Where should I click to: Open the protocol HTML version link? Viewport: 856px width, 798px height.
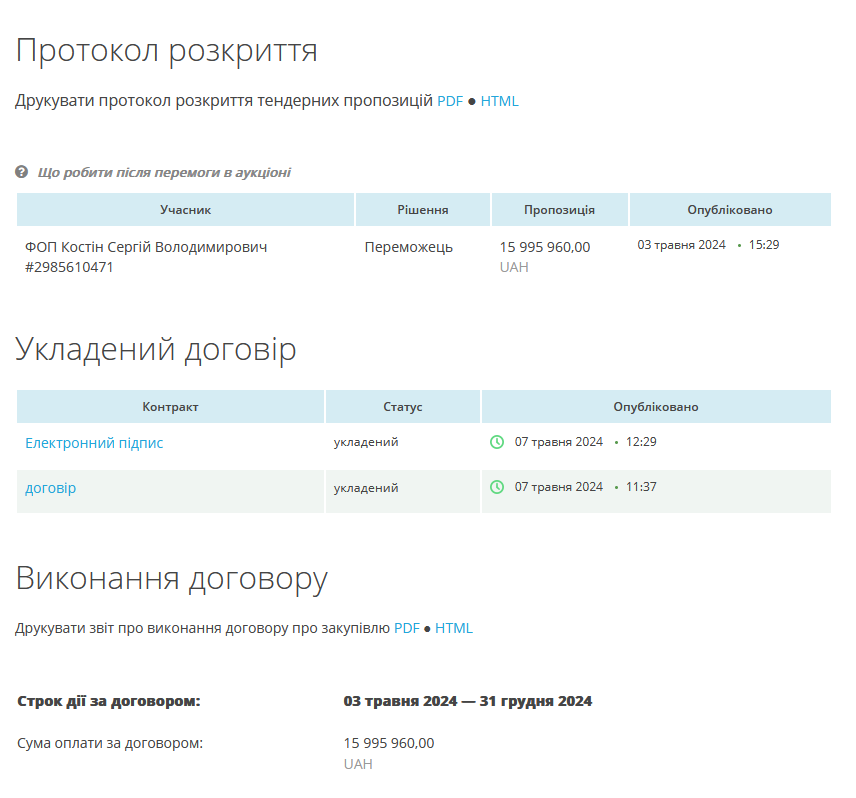tap(499, 101)
